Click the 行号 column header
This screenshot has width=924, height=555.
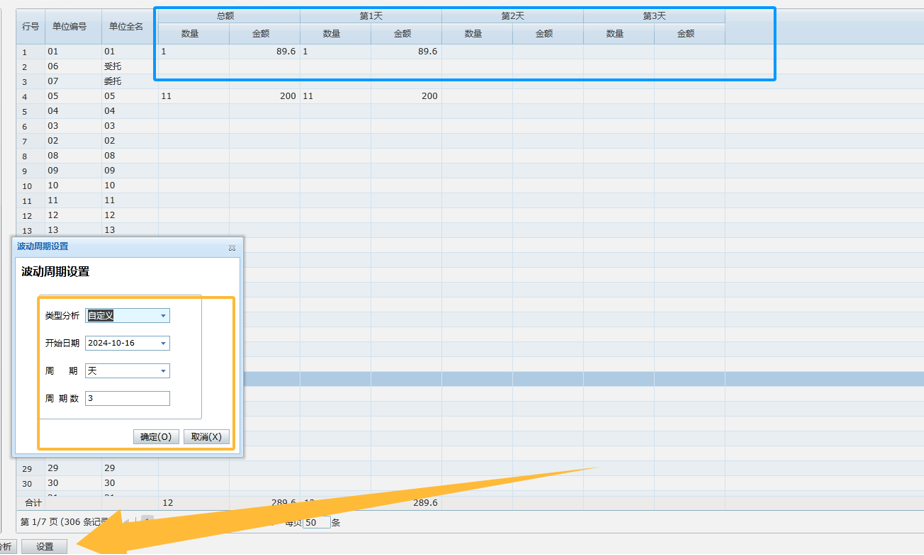click(31, 26)
